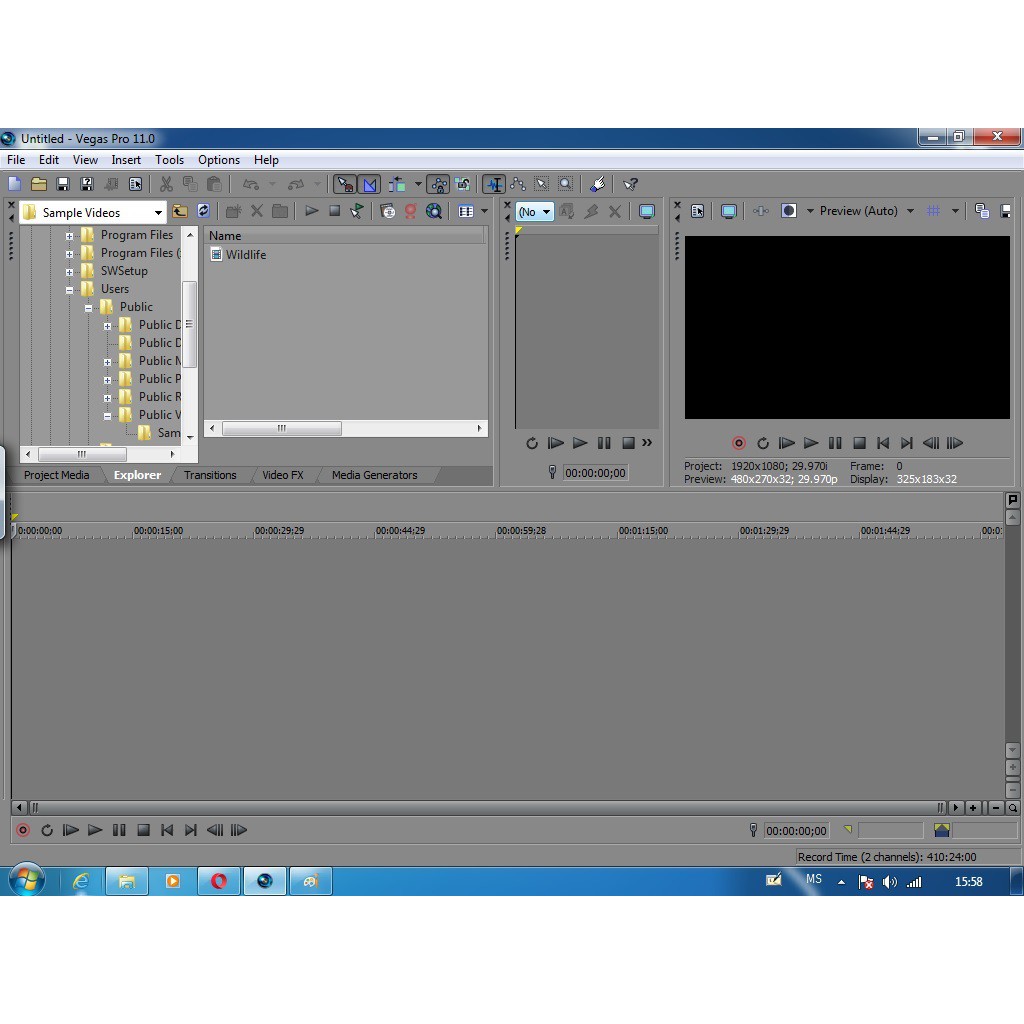Refresh the Explorer file list

203,211
